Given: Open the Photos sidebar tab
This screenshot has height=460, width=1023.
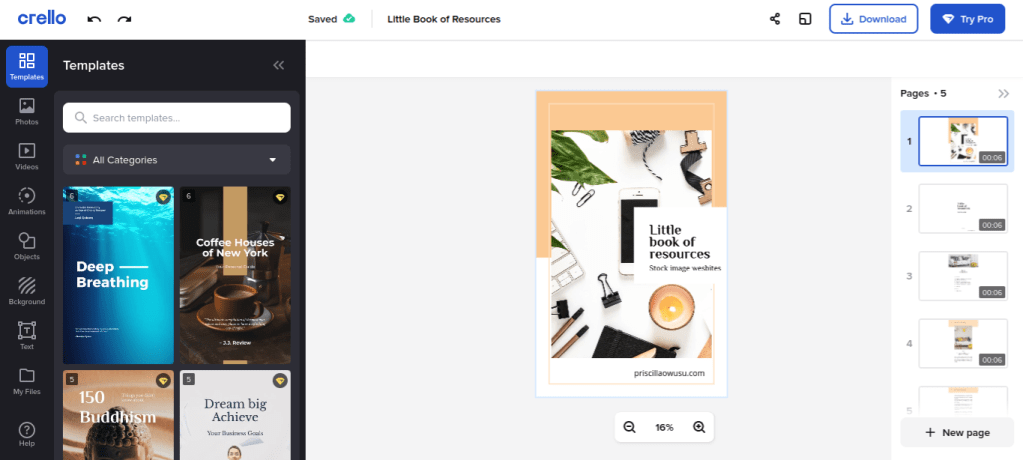Looking at the screenshot, I should coord(27,110).
